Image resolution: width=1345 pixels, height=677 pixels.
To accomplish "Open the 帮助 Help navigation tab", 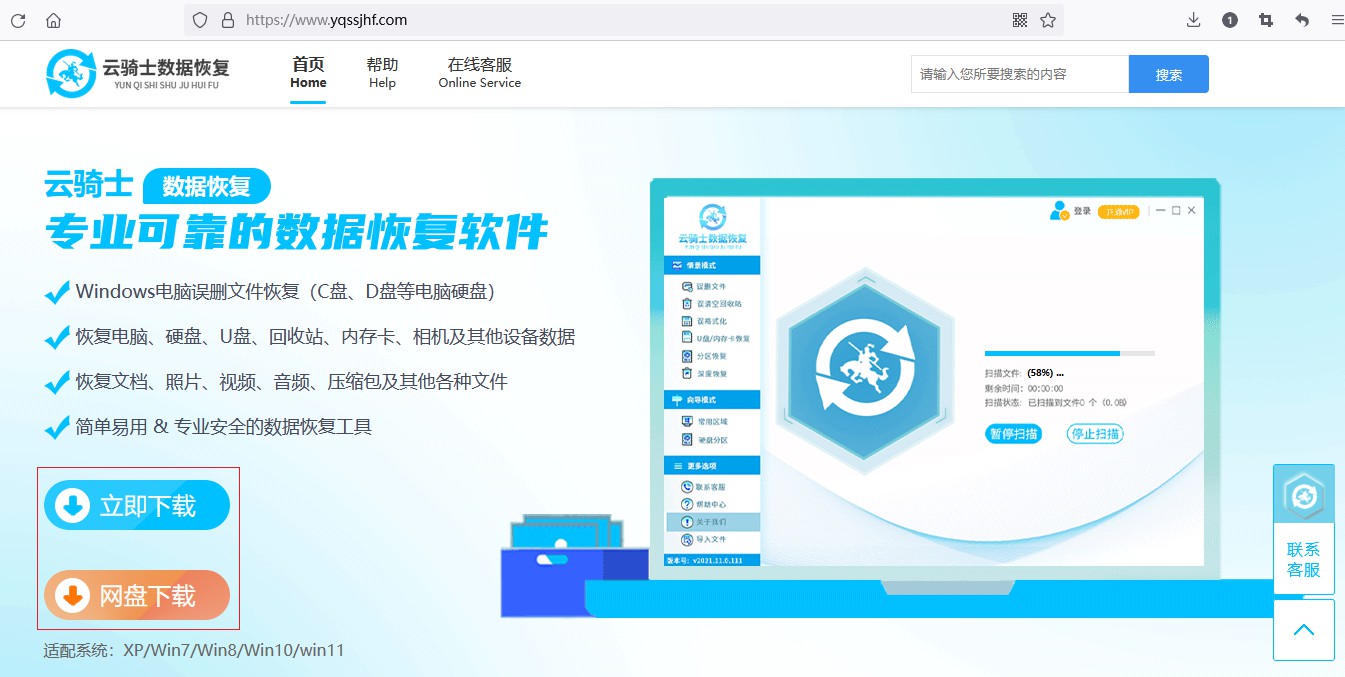I will point(382,73).
